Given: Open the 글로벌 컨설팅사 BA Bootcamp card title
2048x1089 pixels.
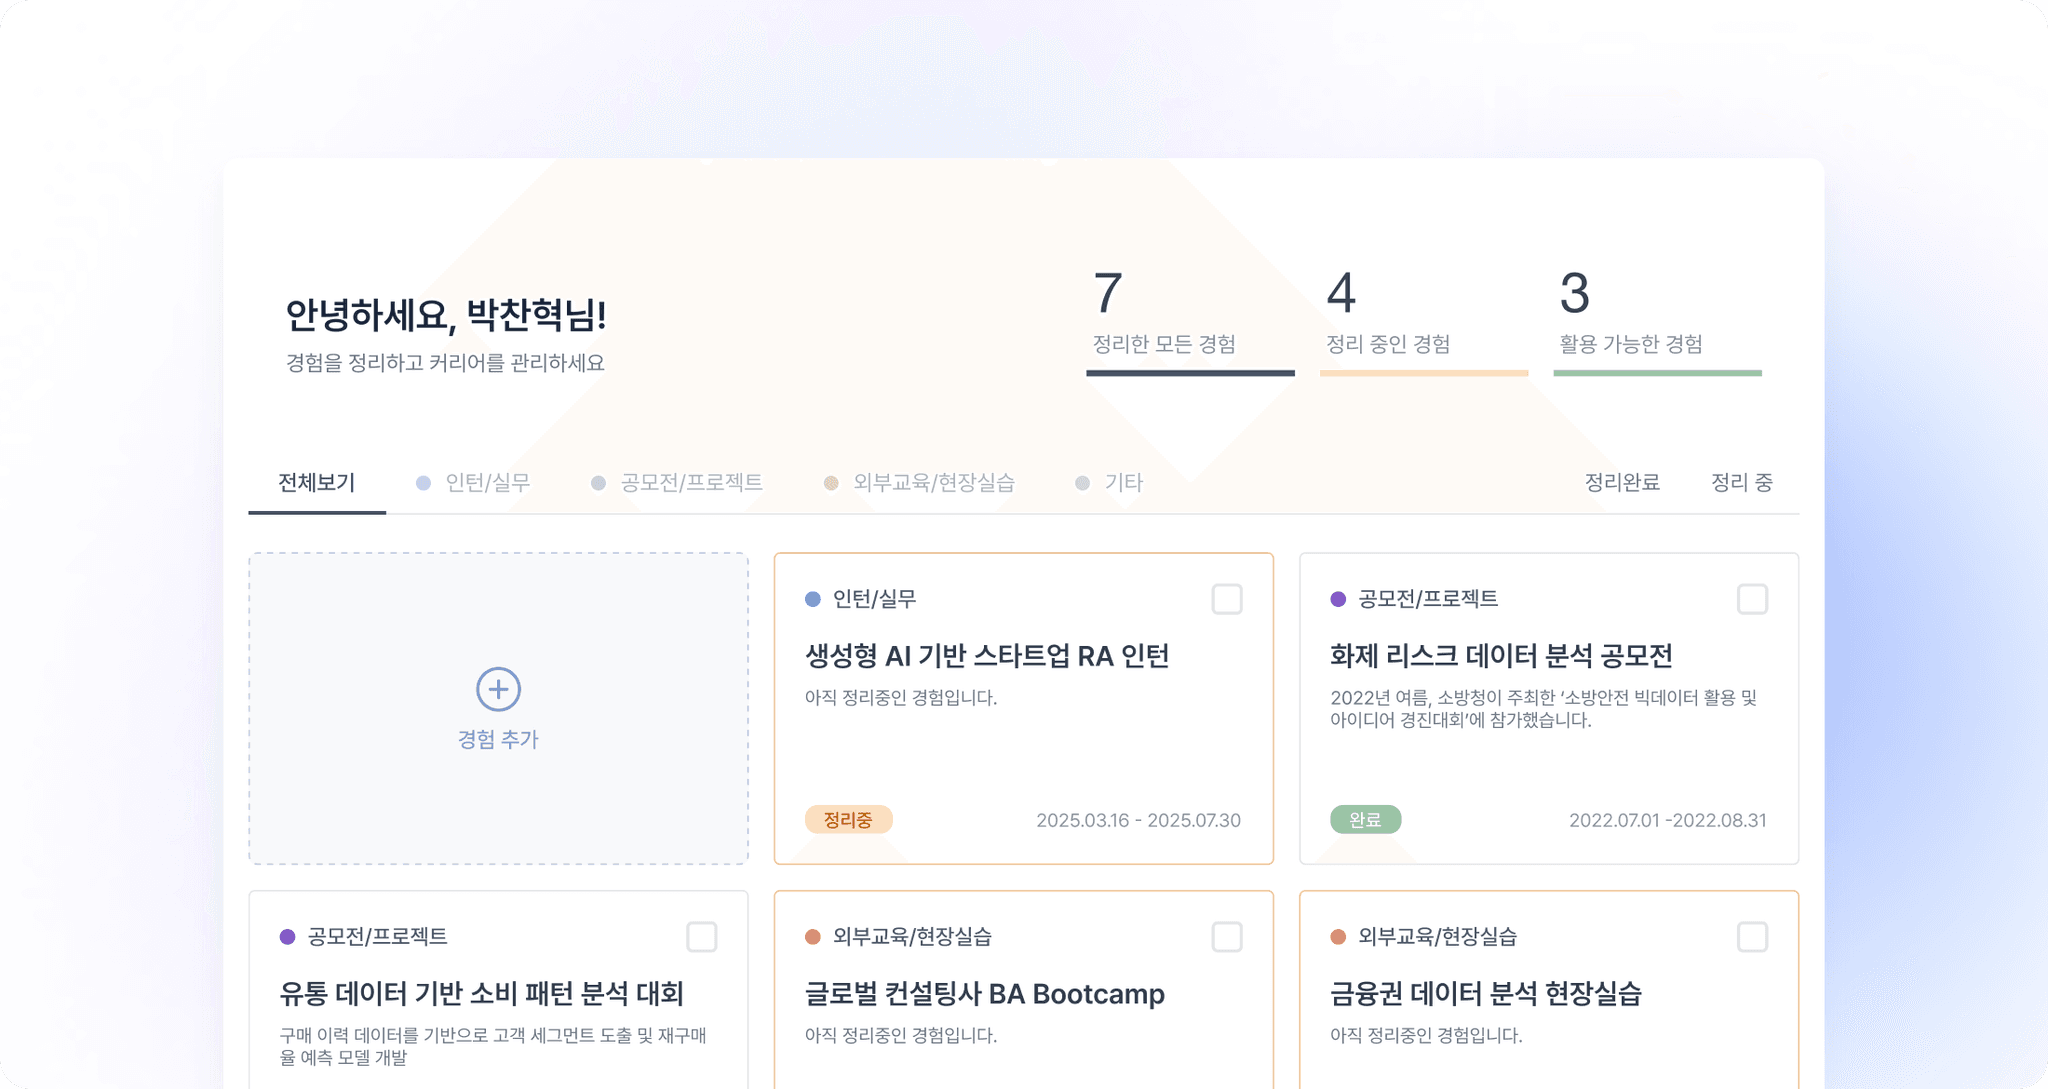Looking at the screenshot, I should pyautogui.click(x=984, y=994).
